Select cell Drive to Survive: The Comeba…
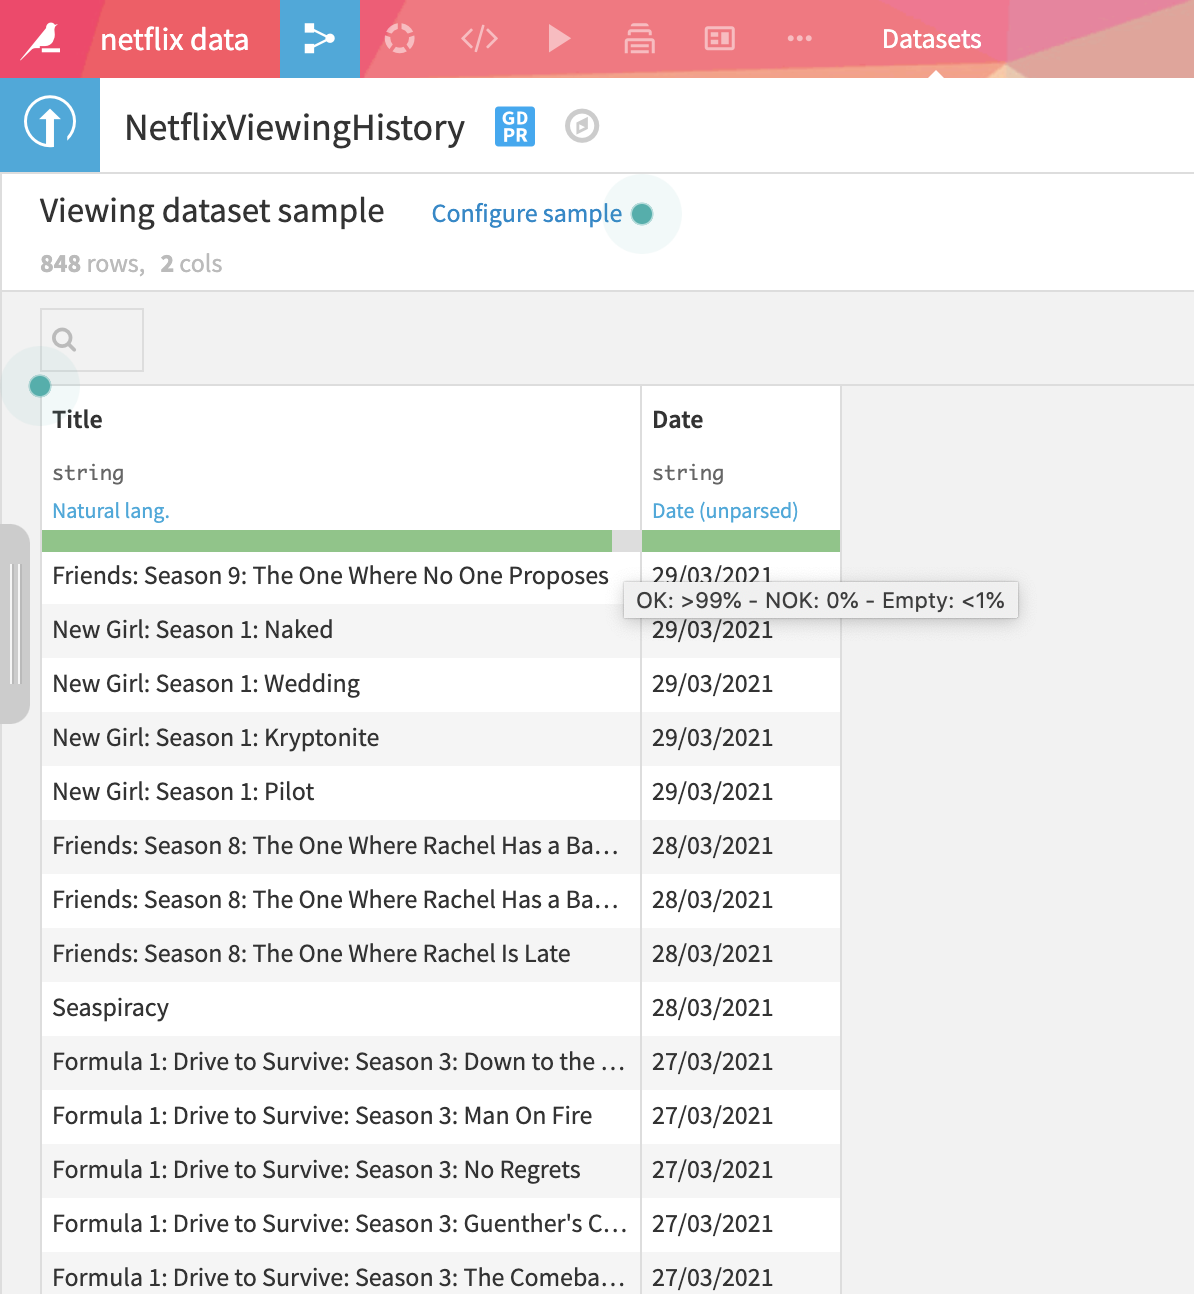 (x=341, y=1274)
